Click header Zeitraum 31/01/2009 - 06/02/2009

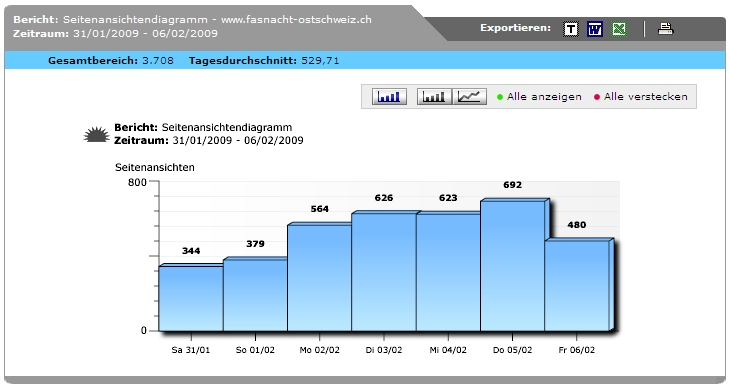(115, 34)
